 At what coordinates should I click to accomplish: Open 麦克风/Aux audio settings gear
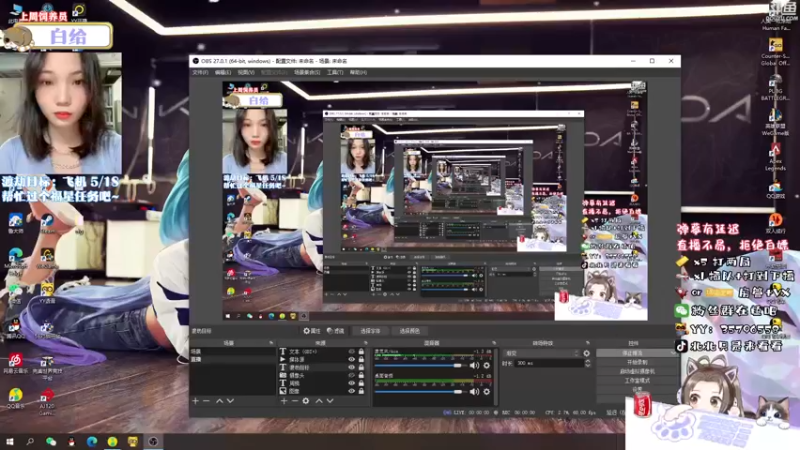(x=487, y=365)
